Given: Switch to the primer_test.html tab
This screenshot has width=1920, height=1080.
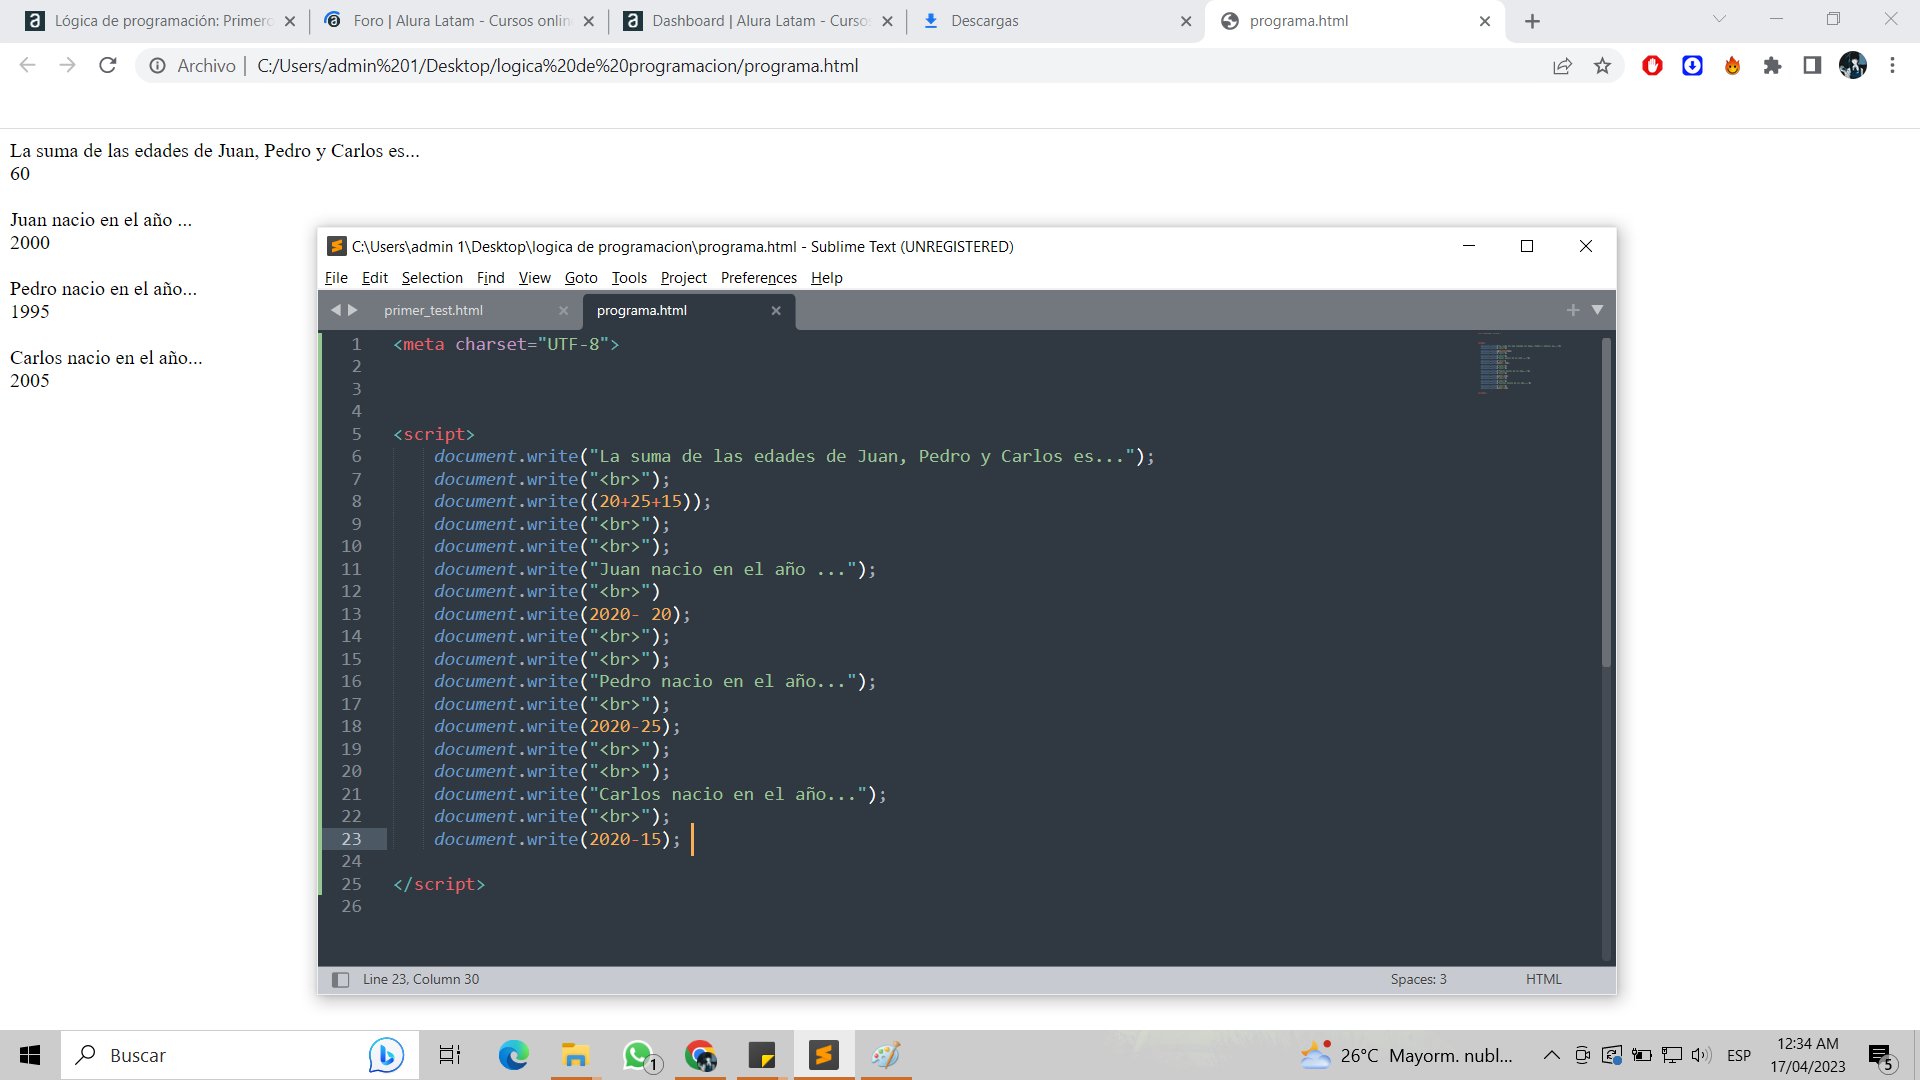Looking at the screenshot, I should [433, 310].
